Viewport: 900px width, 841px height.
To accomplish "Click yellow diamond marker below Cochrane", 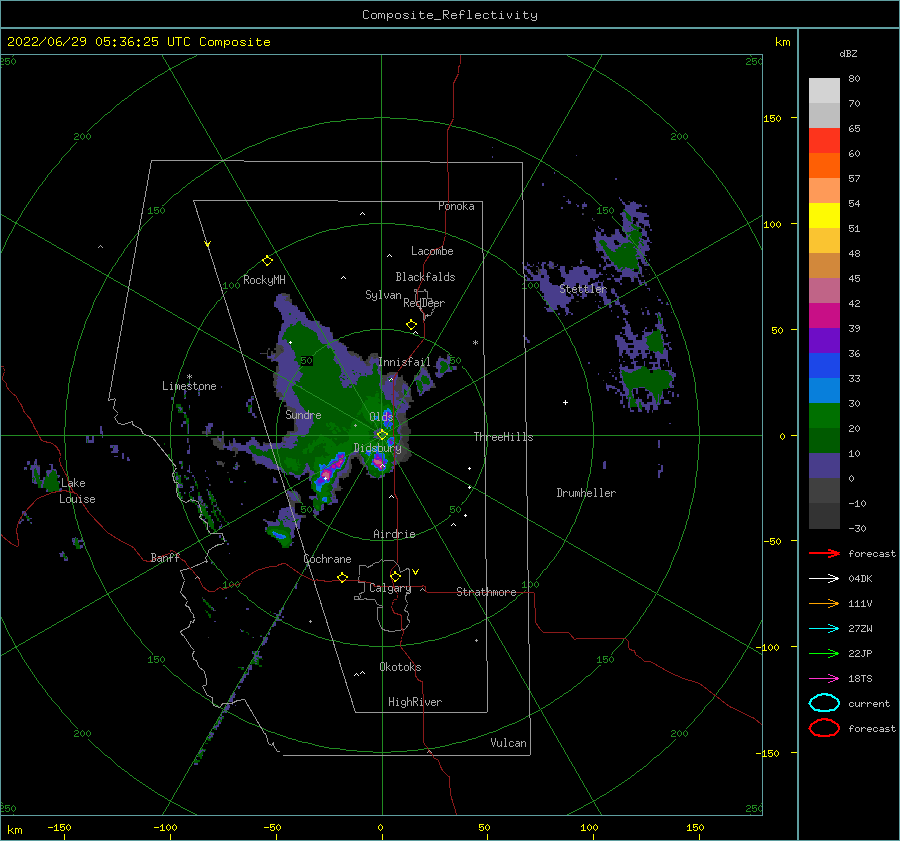I will click(343, 577).
